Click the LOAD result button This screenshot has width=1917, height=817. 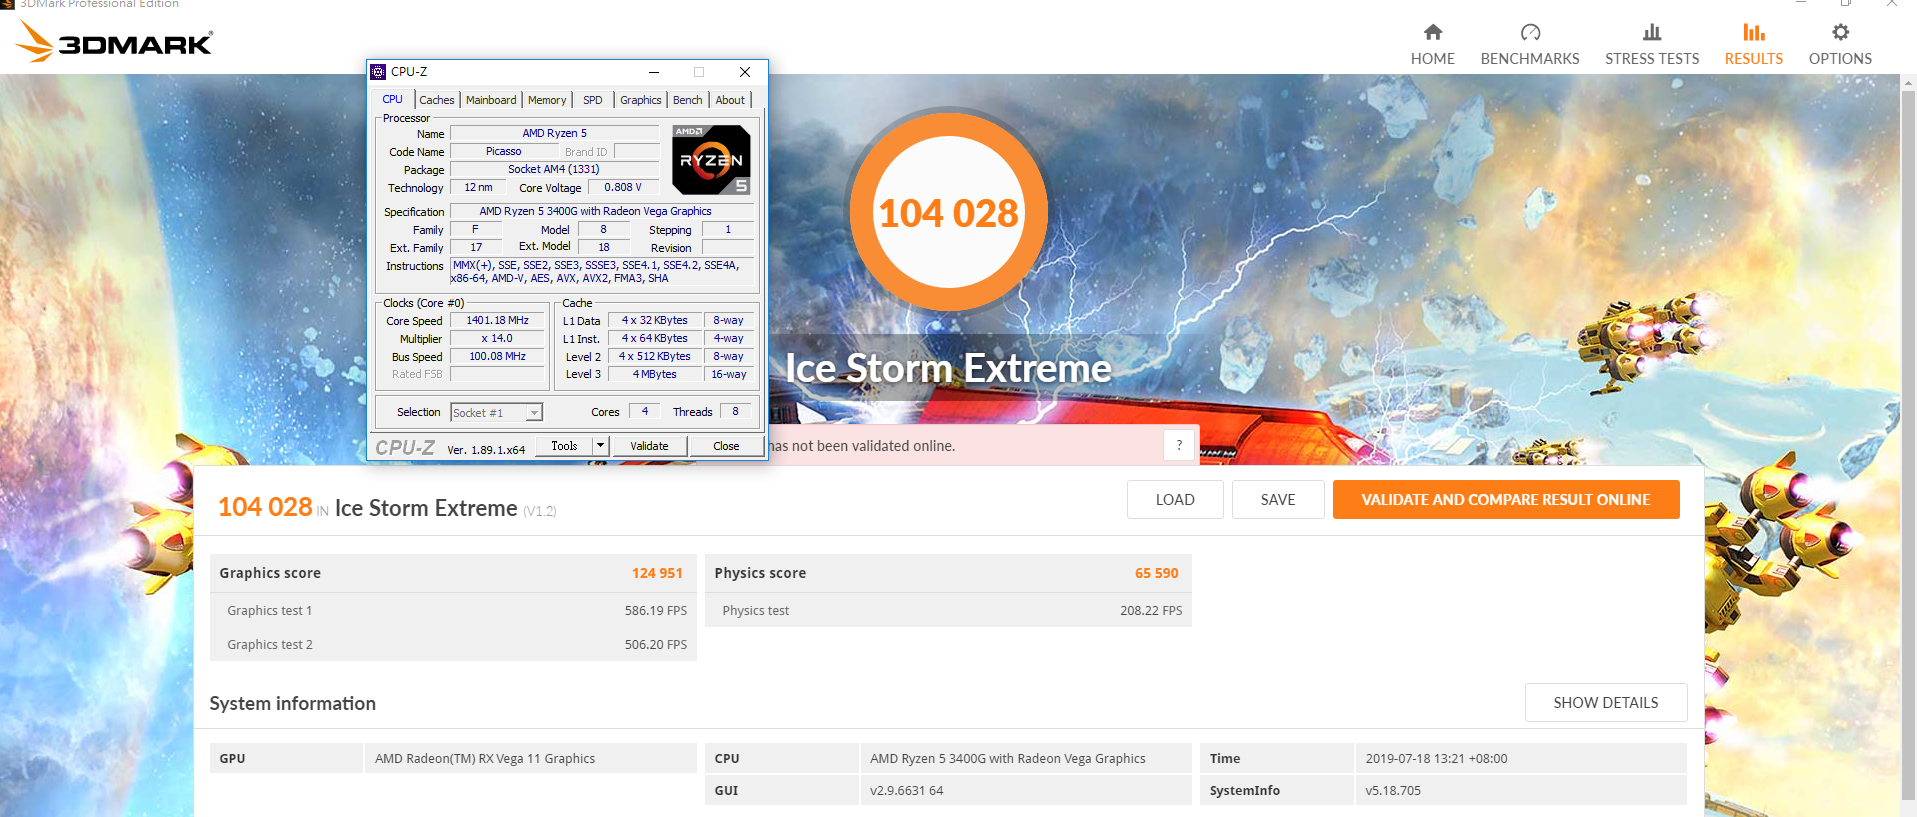click(x=1175, y=500)
